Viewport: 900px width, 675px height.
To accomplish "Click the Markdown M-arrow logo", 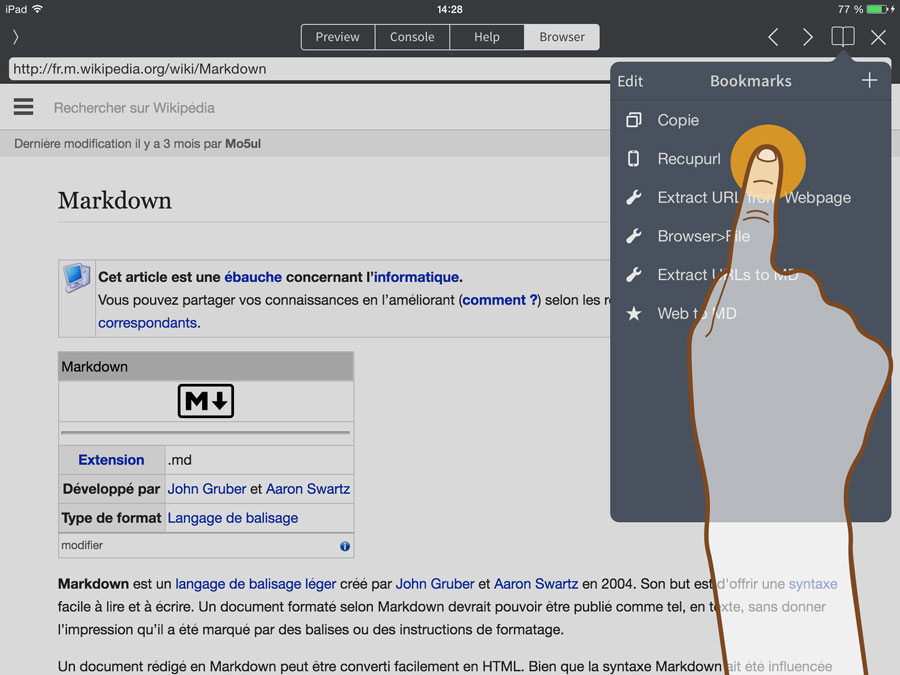I will coord(205,401).
